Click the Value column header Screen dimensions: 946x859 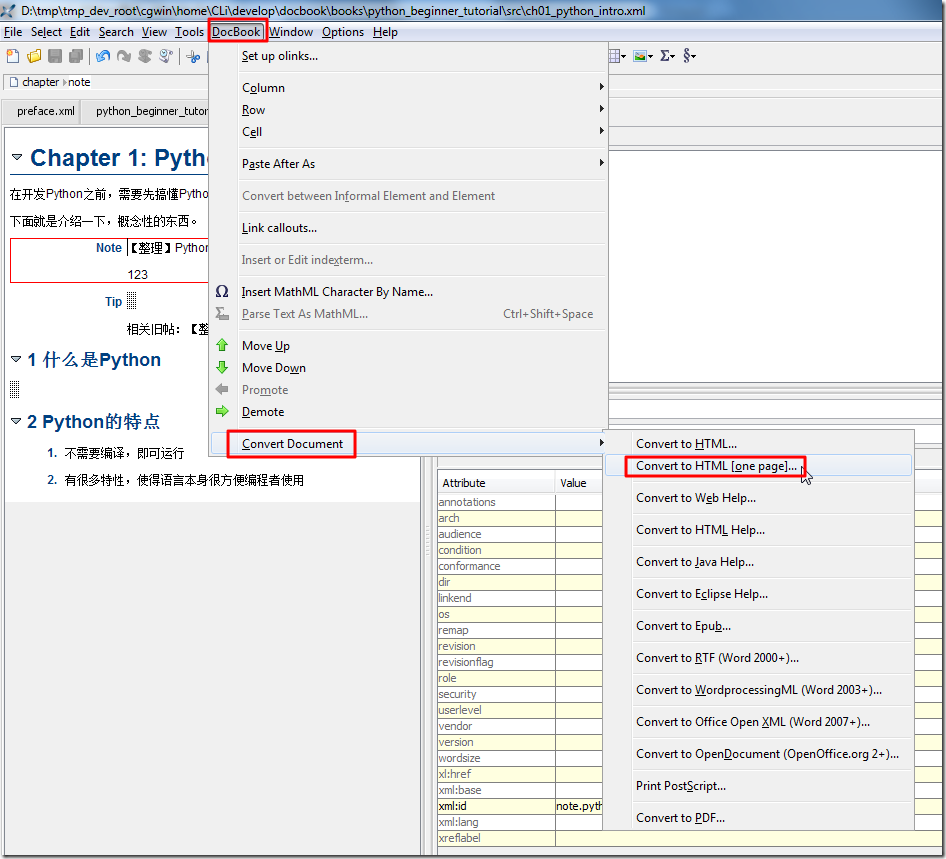click(579, 483)
